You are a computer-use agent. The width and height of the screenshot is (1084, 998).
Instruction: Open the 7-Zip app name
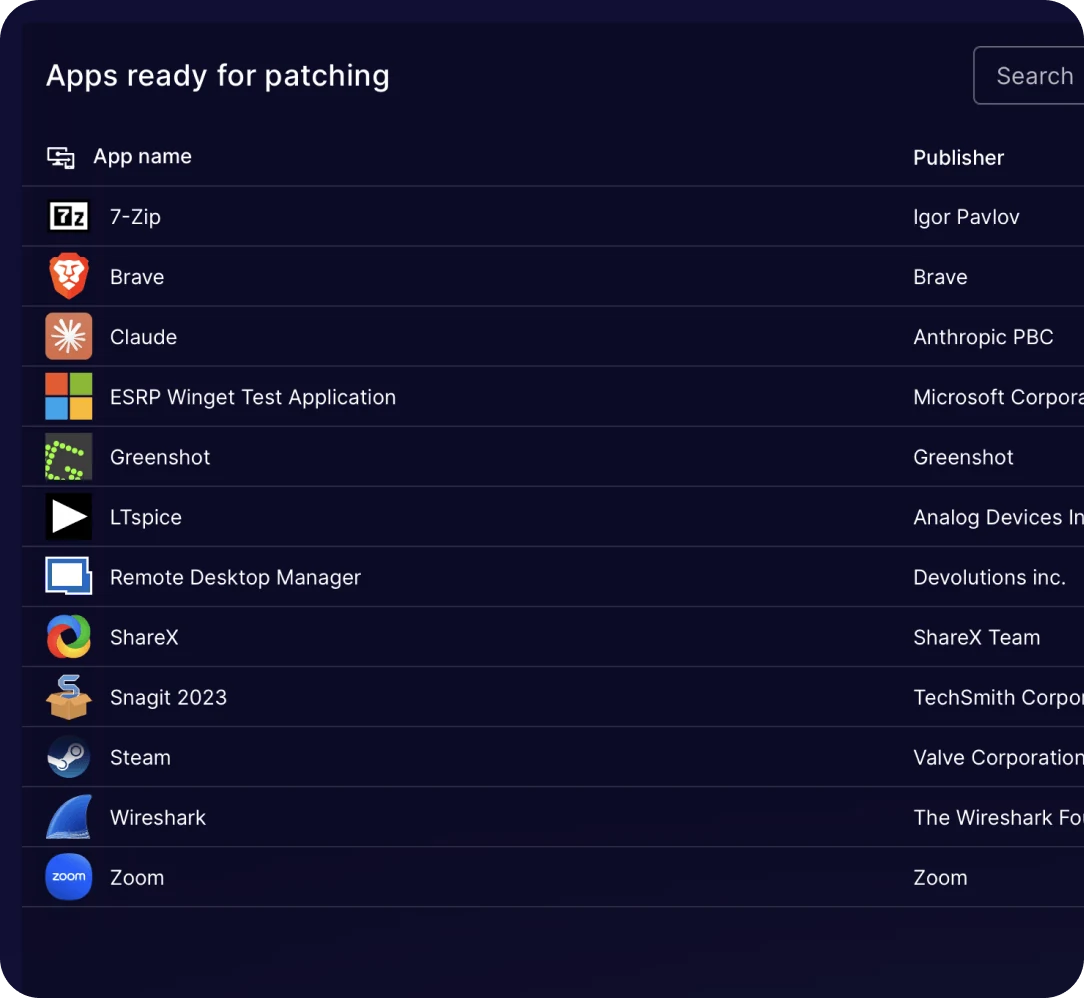136,217
